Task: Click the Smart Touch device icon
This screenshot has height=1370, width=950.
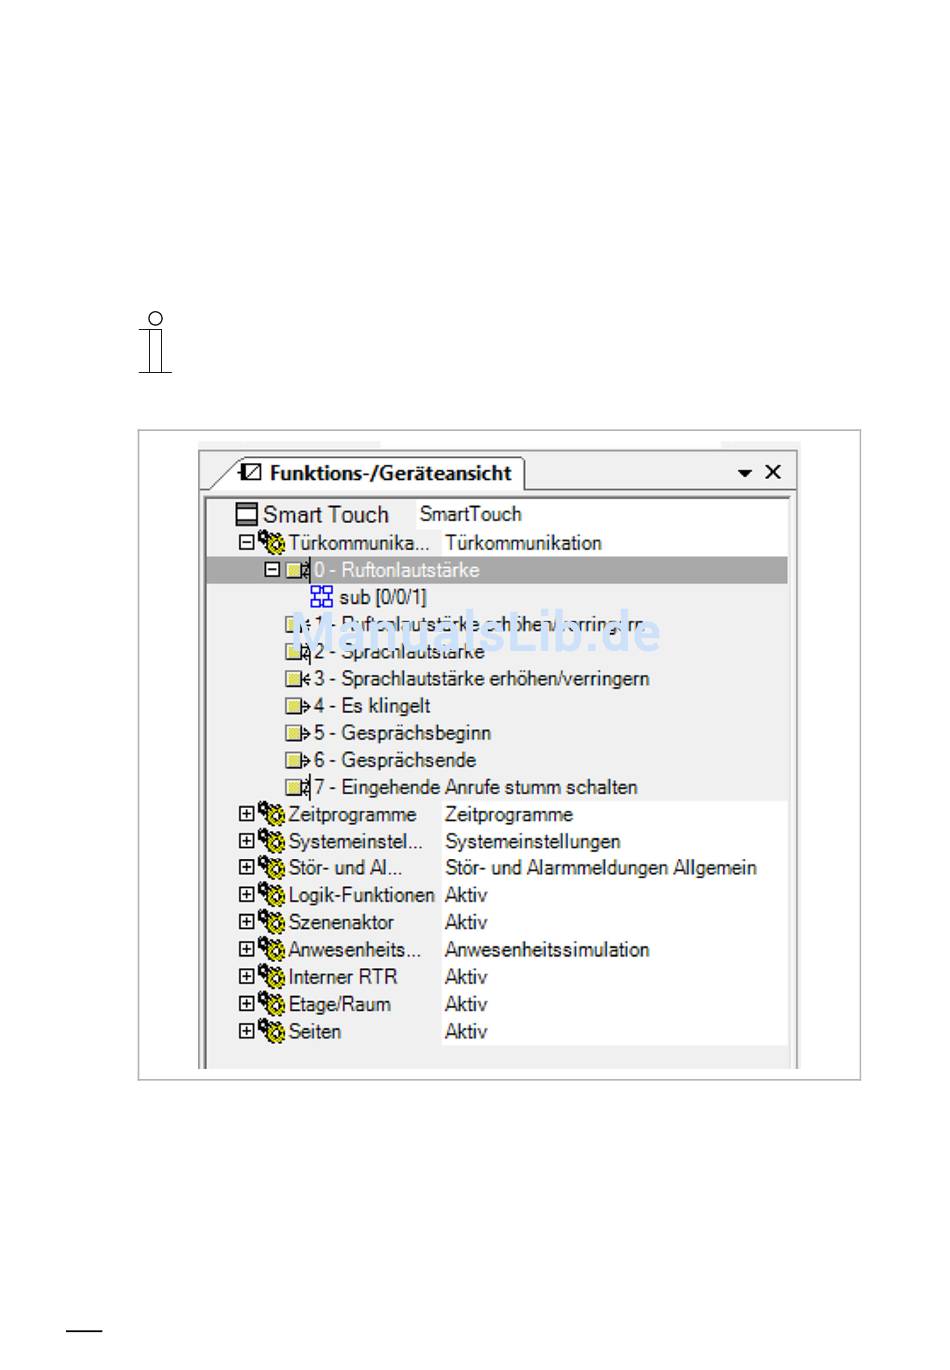Action: click(246, 514)
